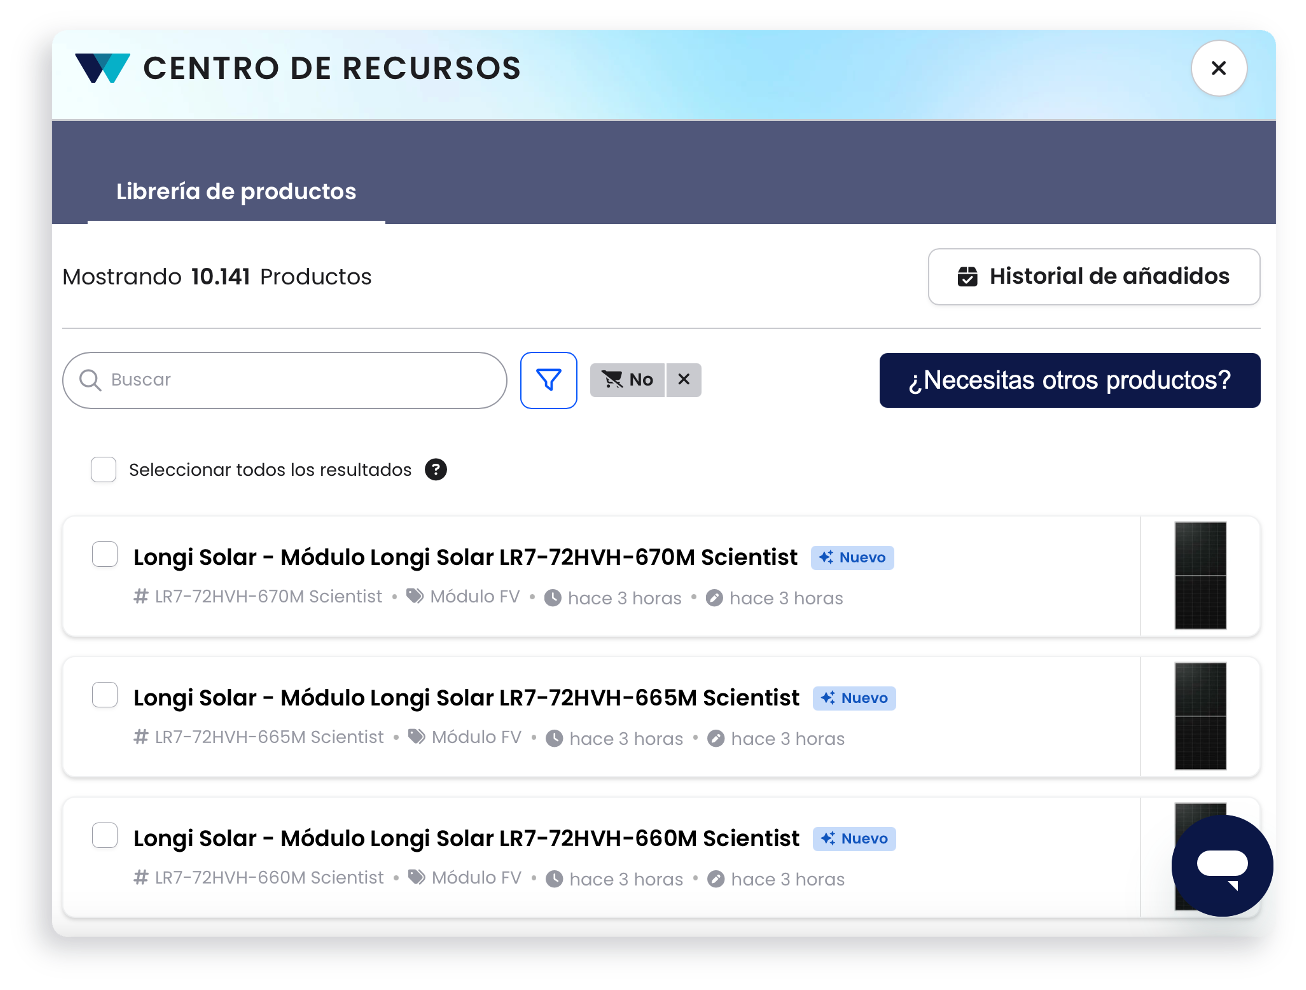Click the clock icon in the 665M row
This screenshot has height=990, width=1306.
pyautogui.click(x=554, y=739)
